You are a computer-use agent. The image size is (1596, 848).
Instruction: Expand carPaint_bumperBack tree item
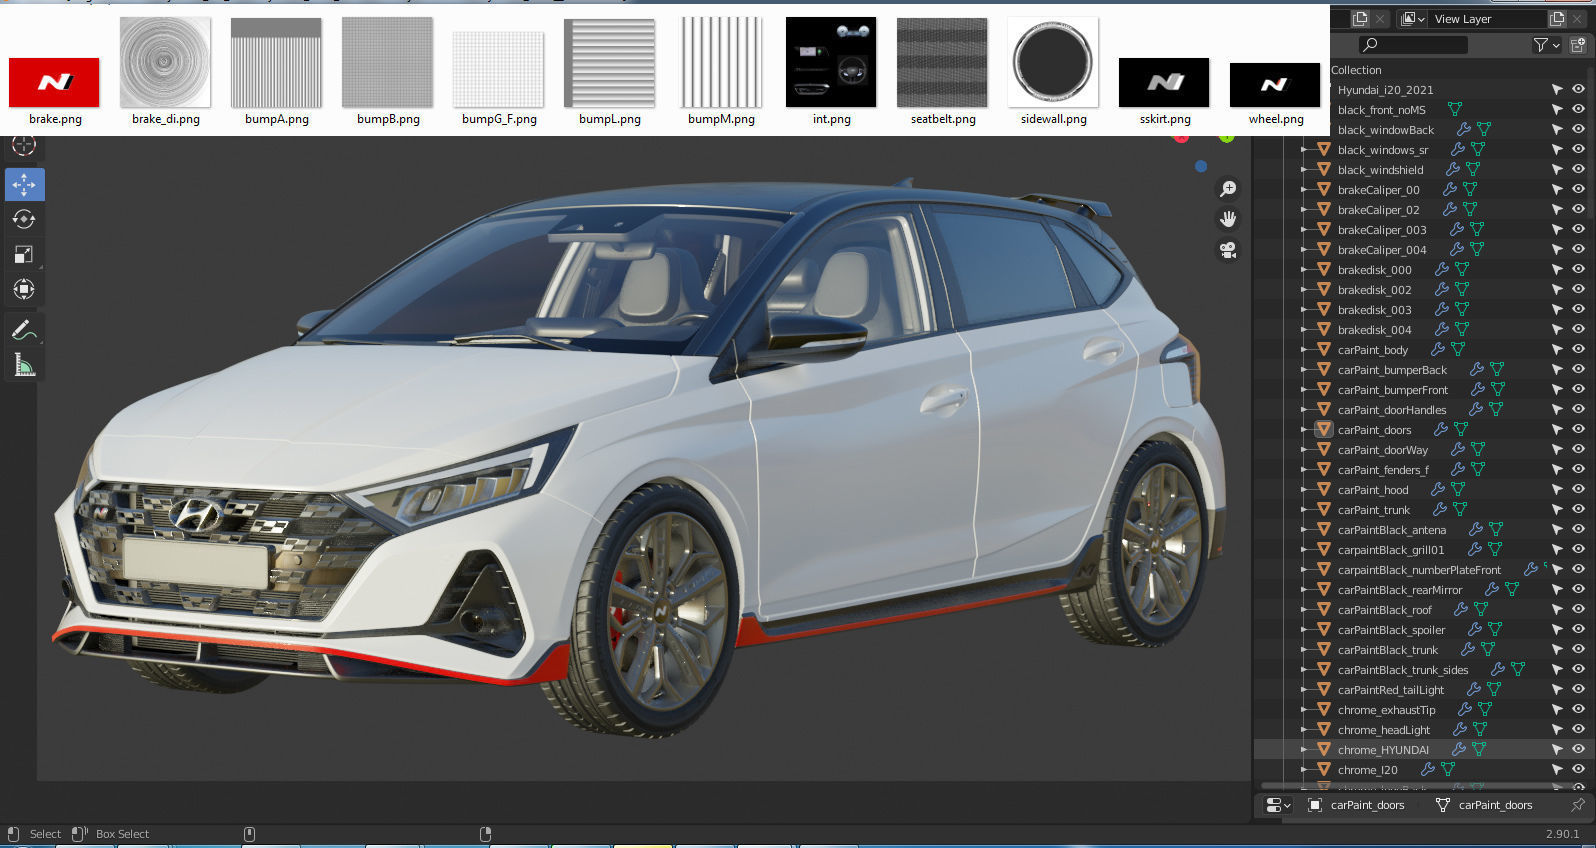point(1304,369)
